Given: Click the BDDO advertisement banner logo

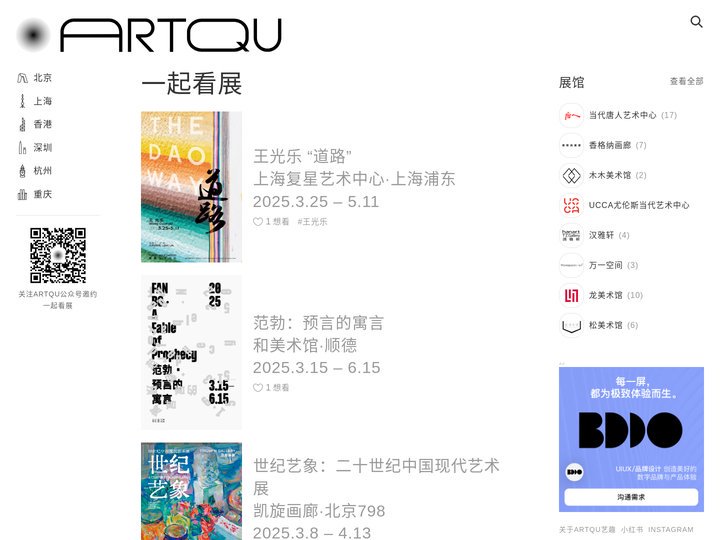Looking at the screenshot, I should tap(630, 430).
